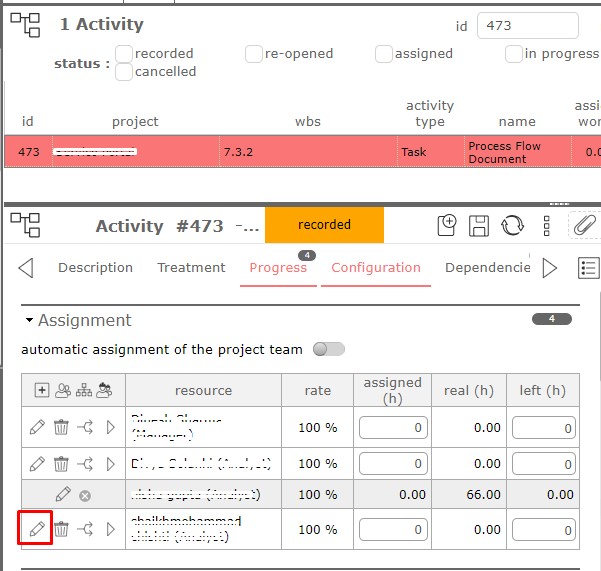Delete the Manager resource assignment with its trash icon
601x571 pixels.
pos(61,427)
